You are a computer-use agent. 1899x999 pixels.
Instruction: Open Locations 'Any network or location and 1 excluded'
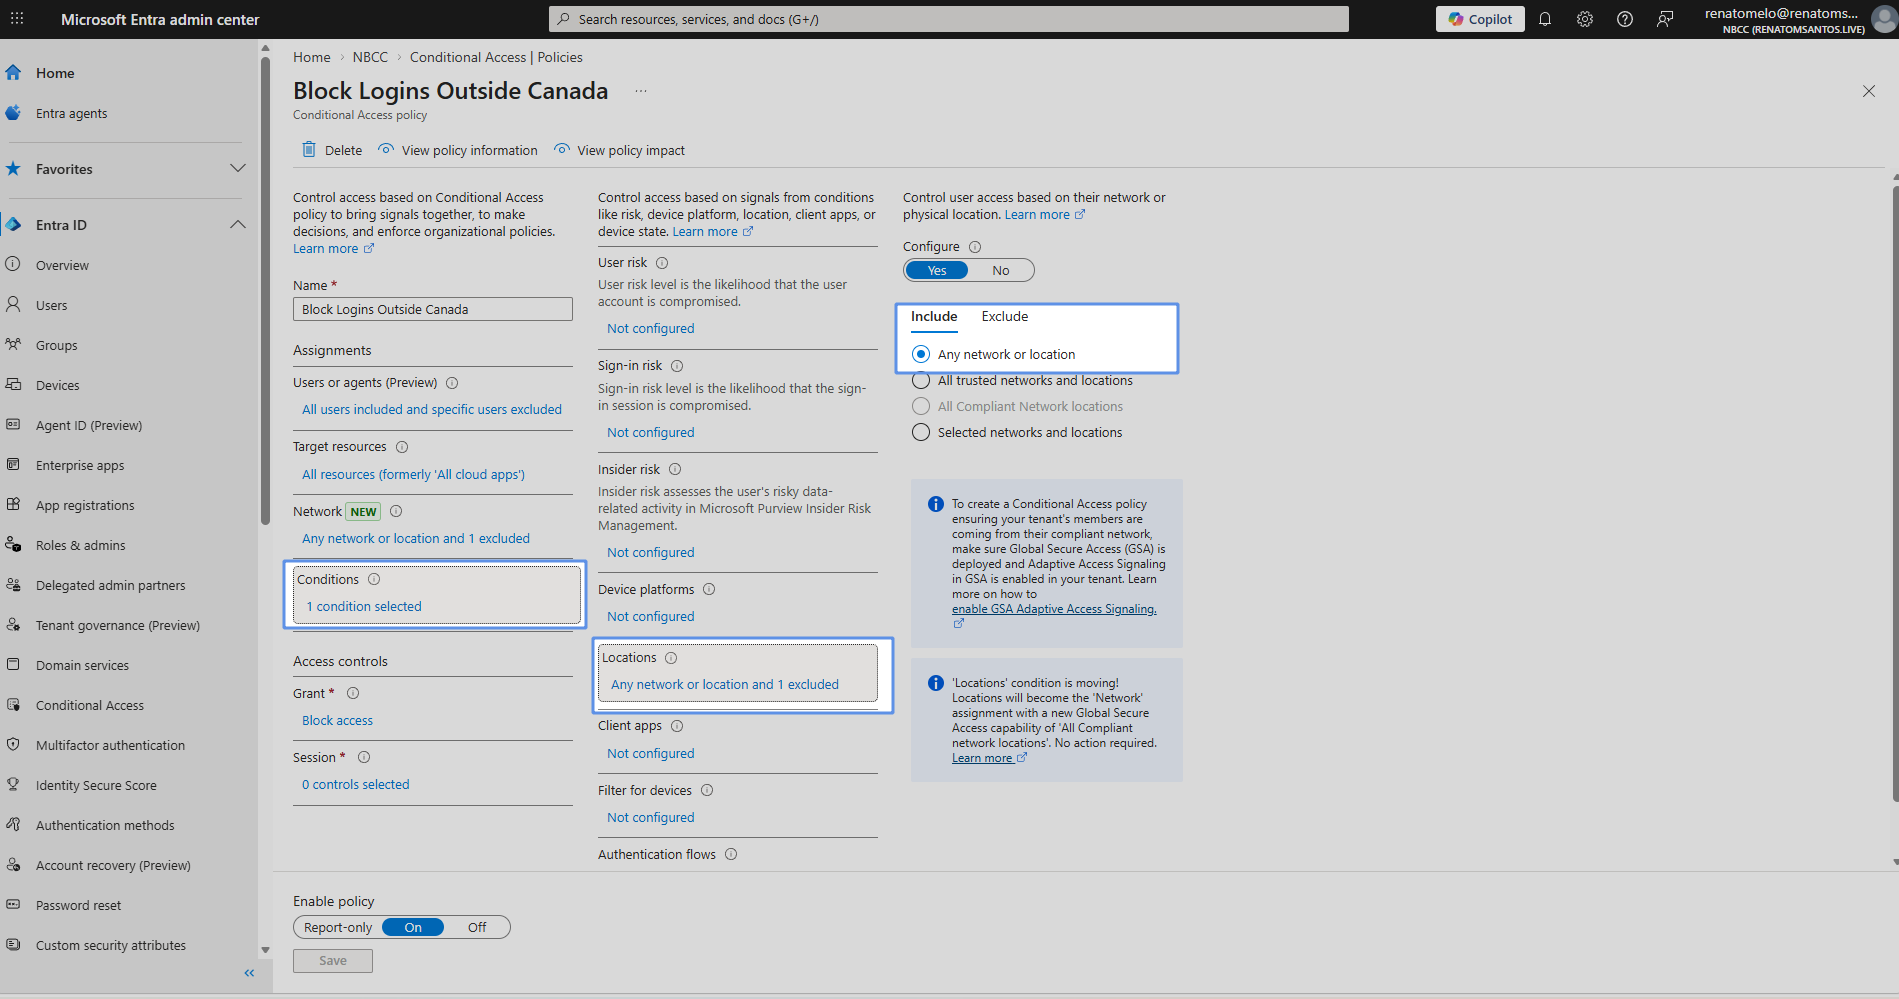coord(725,685)
